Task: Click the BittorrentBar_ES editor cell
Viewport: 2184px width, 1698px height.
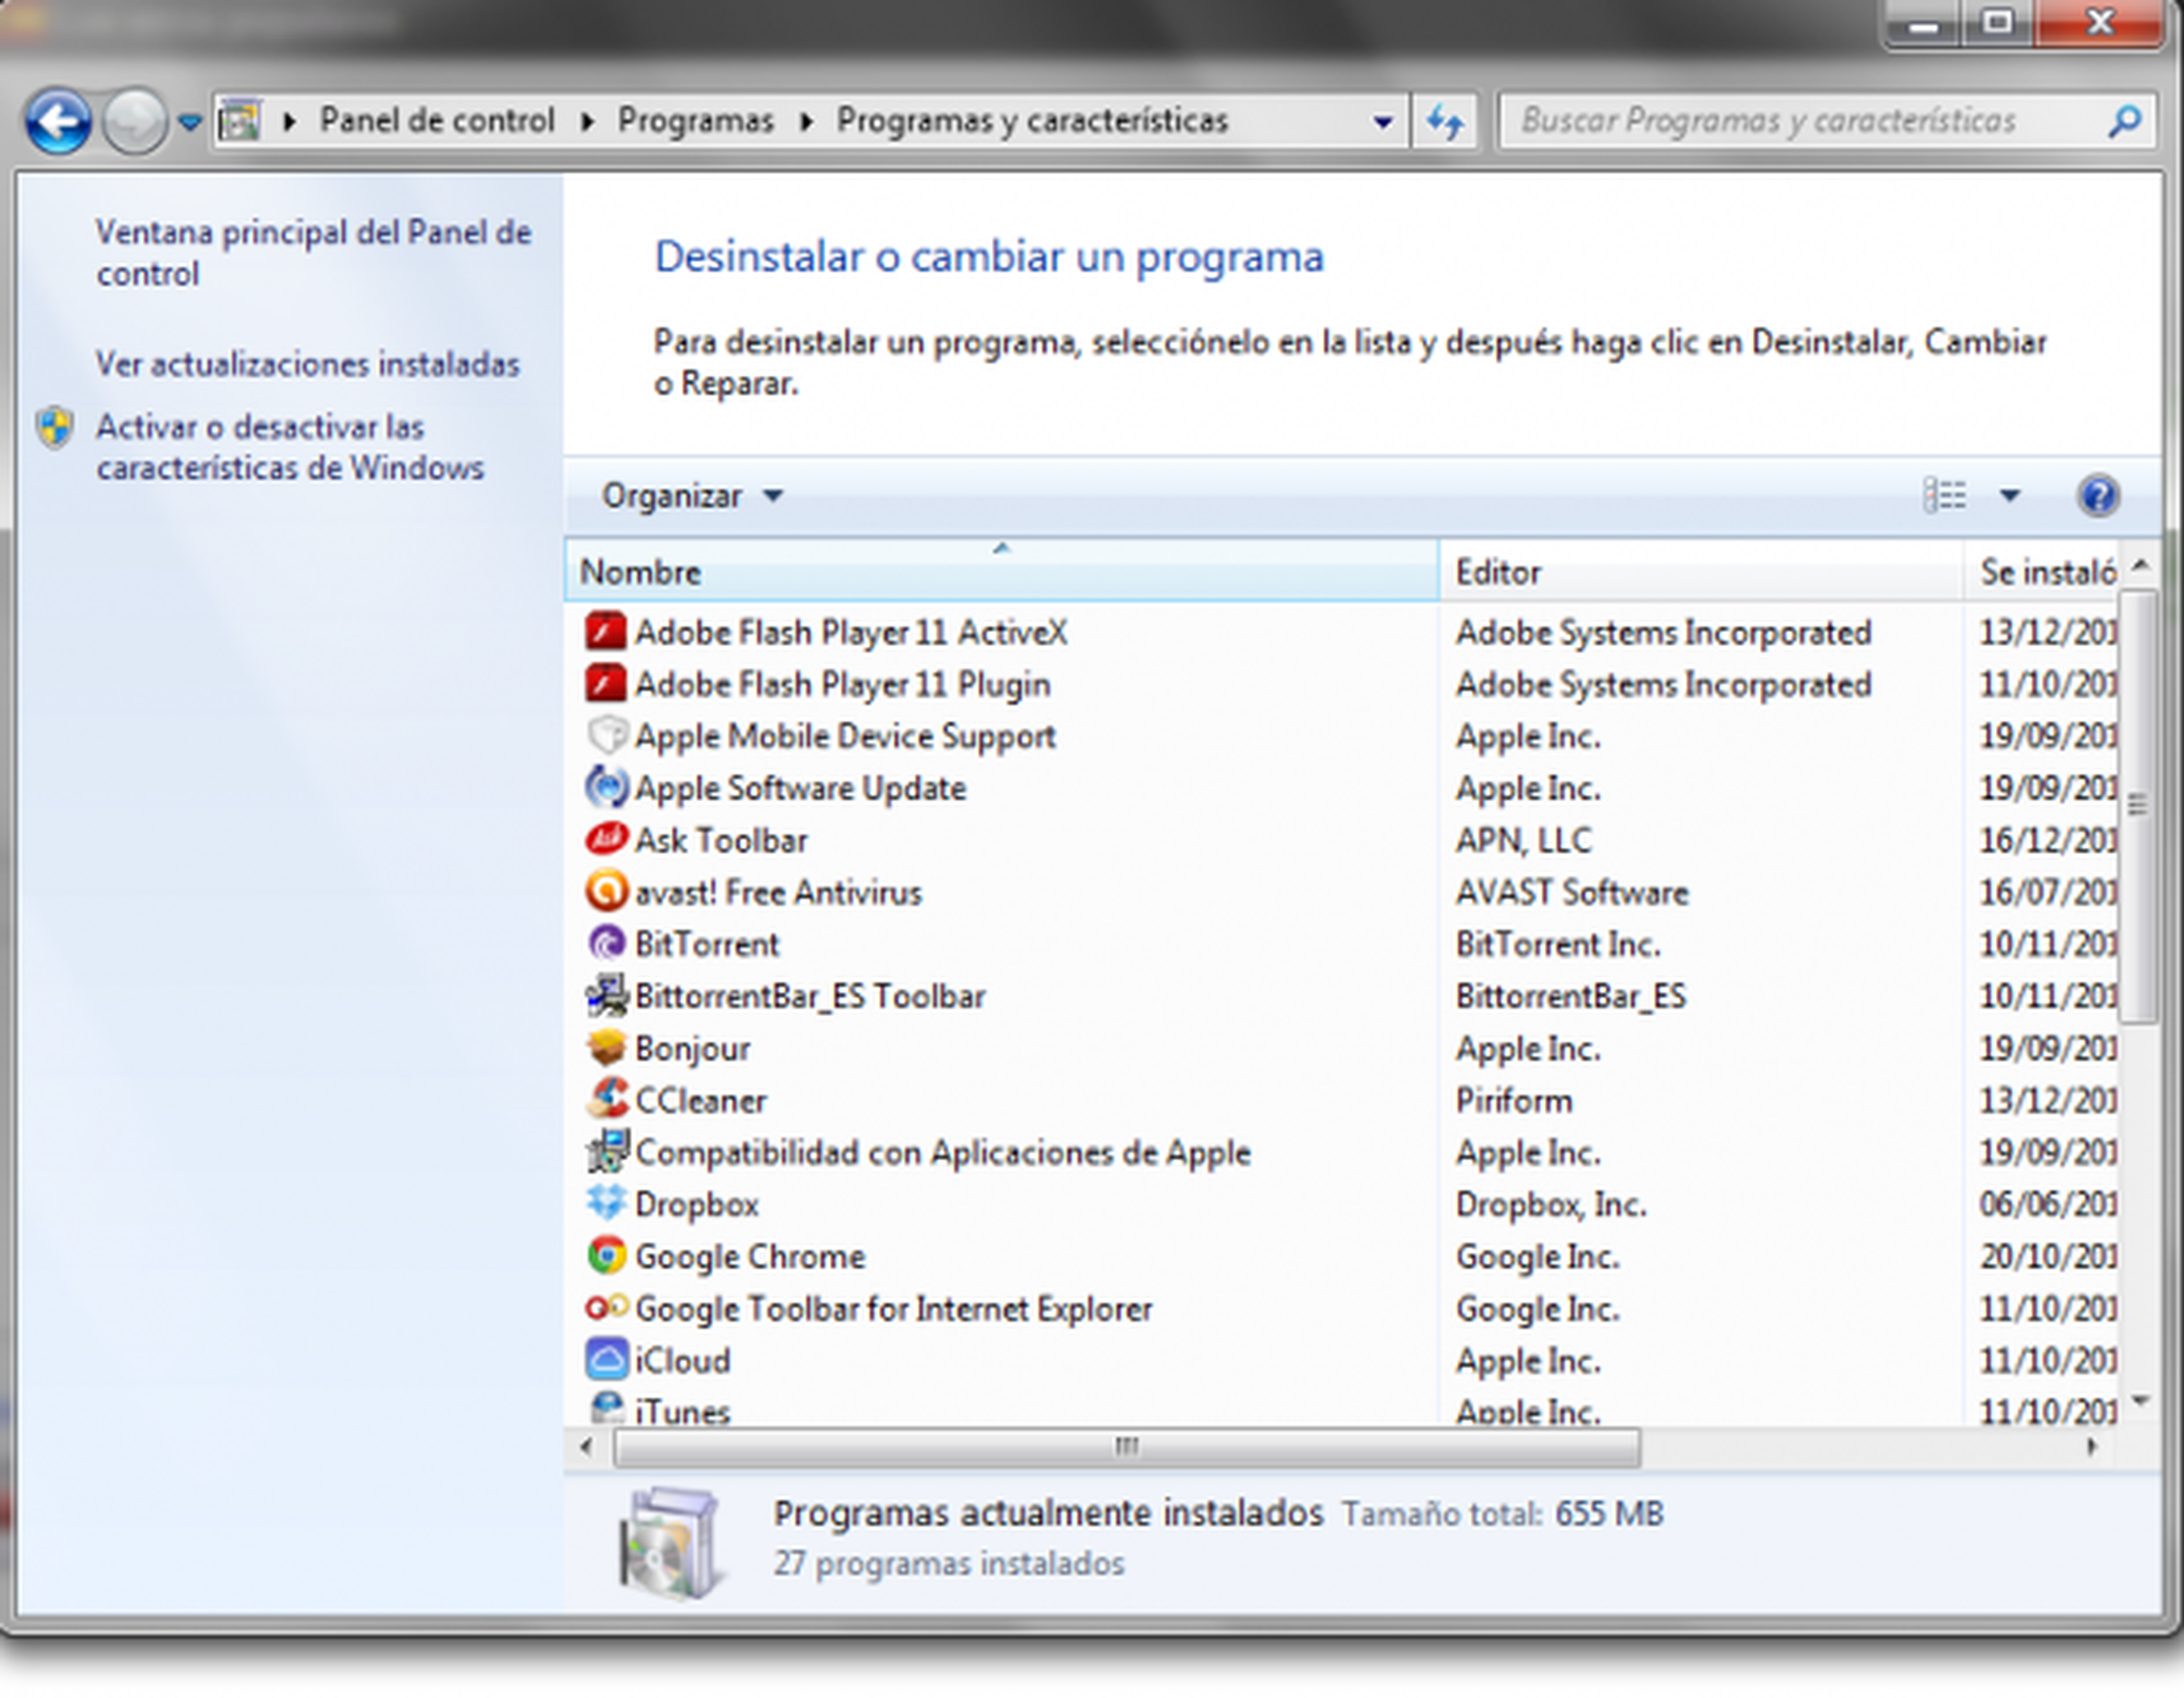Action: pos(1570,996)
